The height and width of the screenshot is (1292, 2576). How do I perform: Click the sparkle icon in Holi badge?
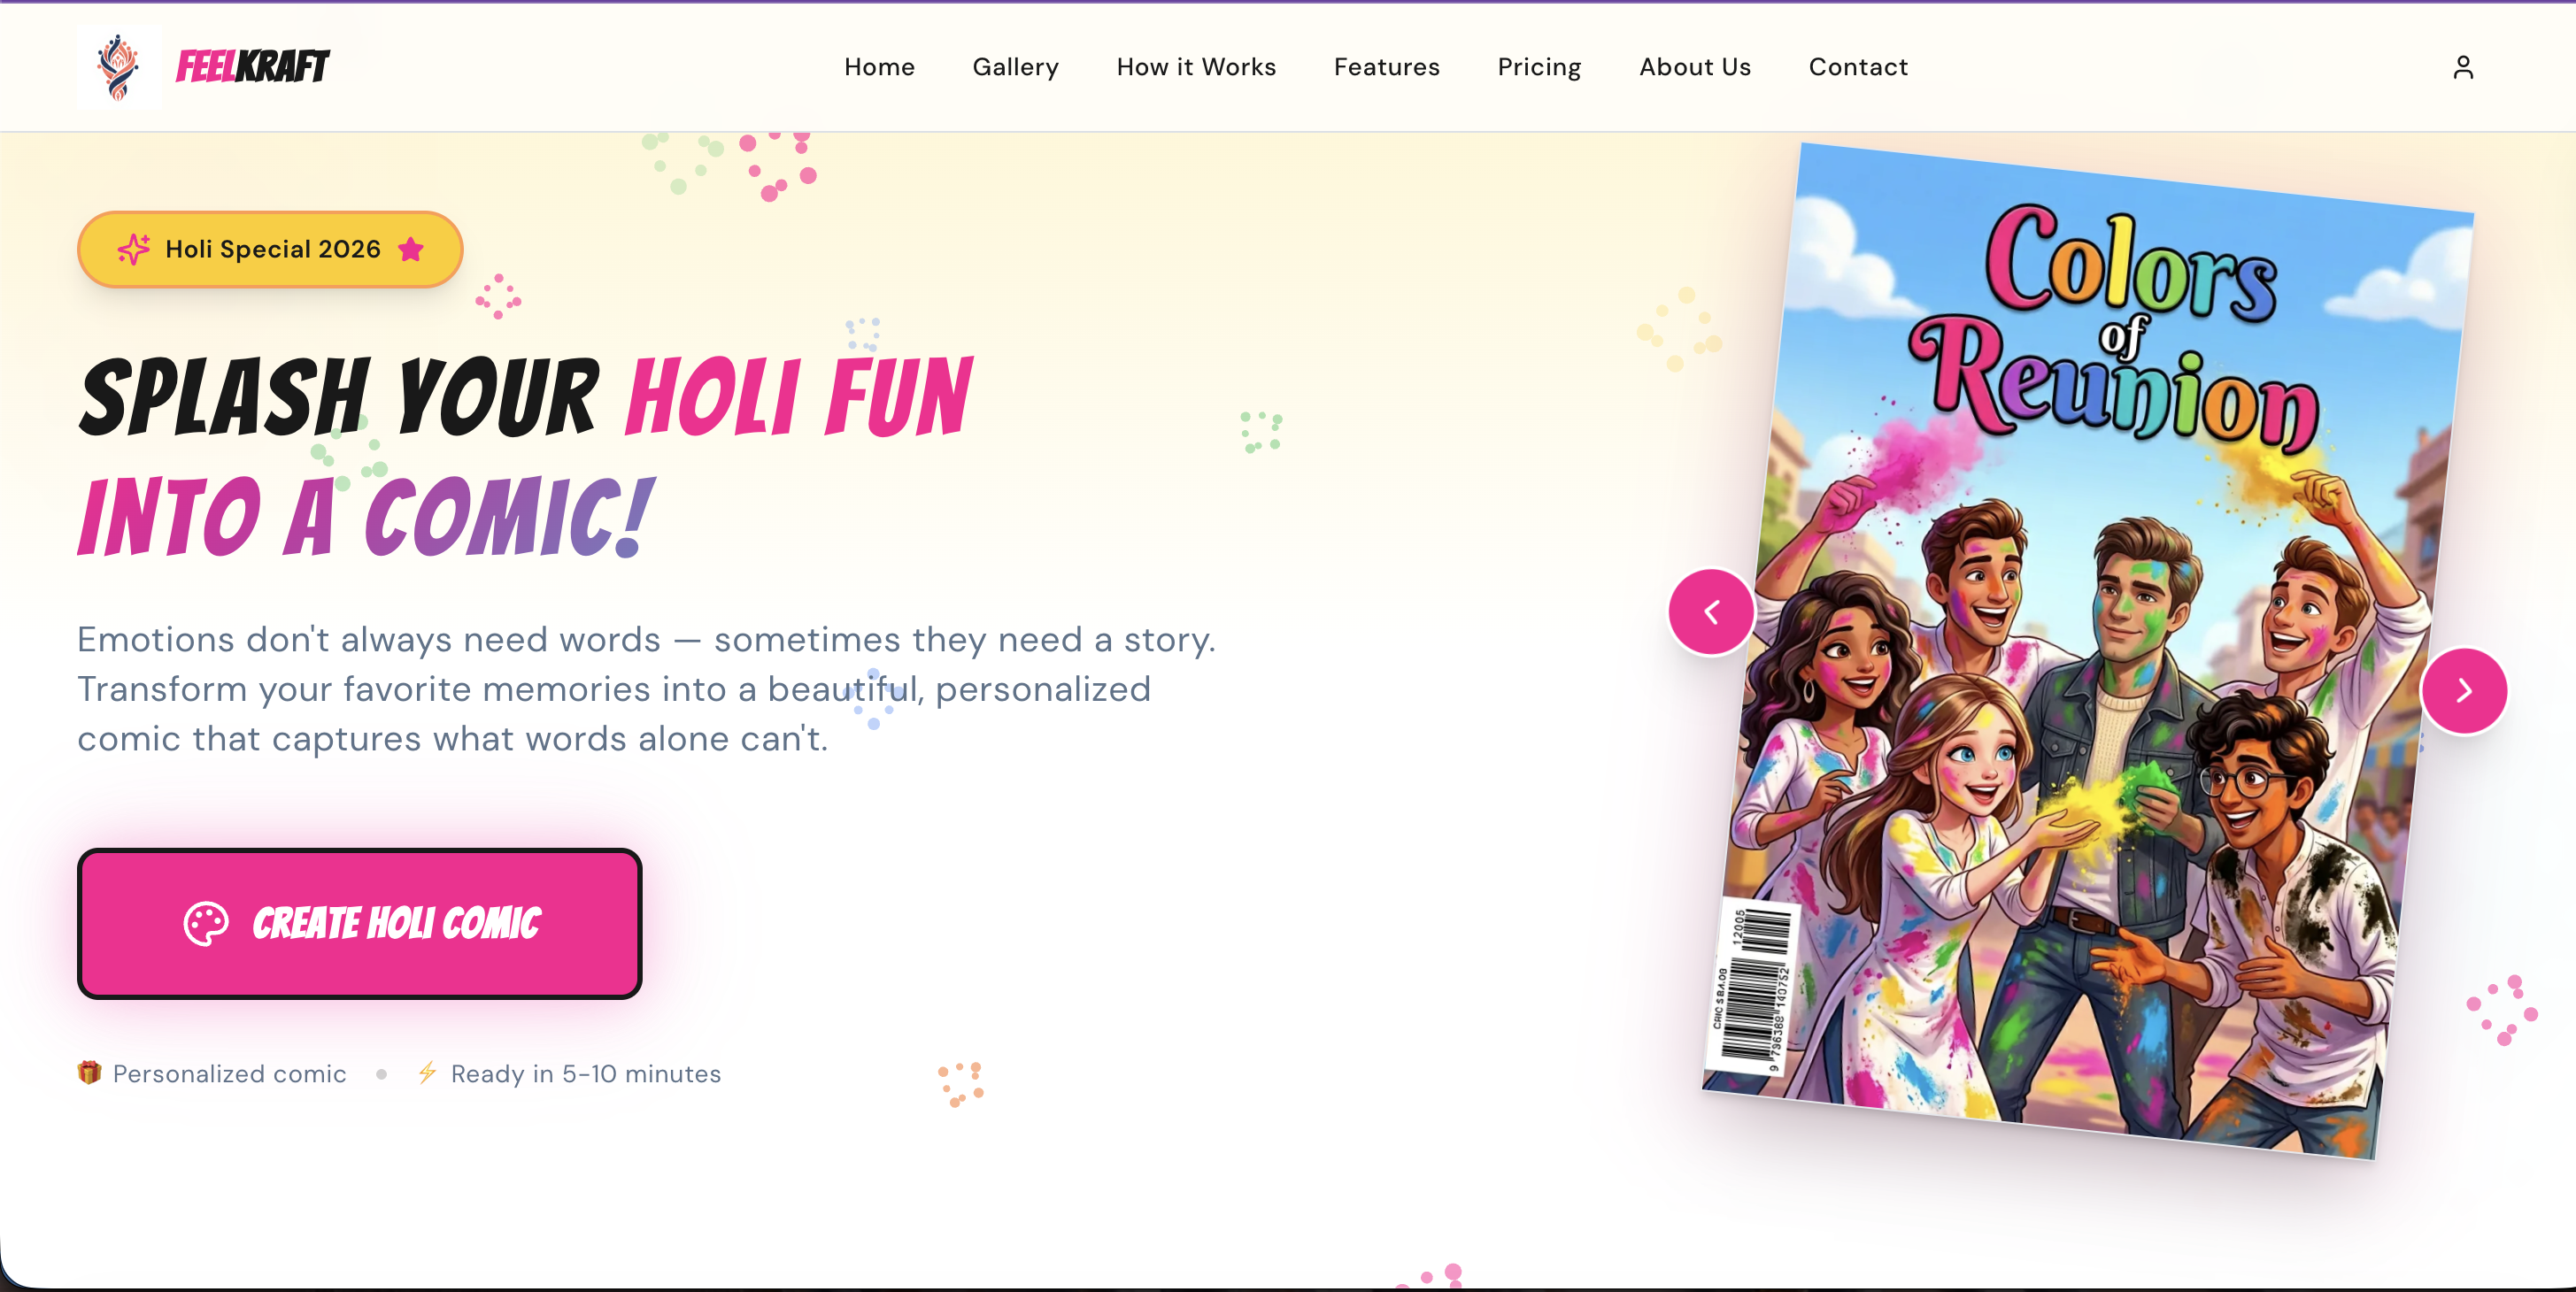pos(134,249)
